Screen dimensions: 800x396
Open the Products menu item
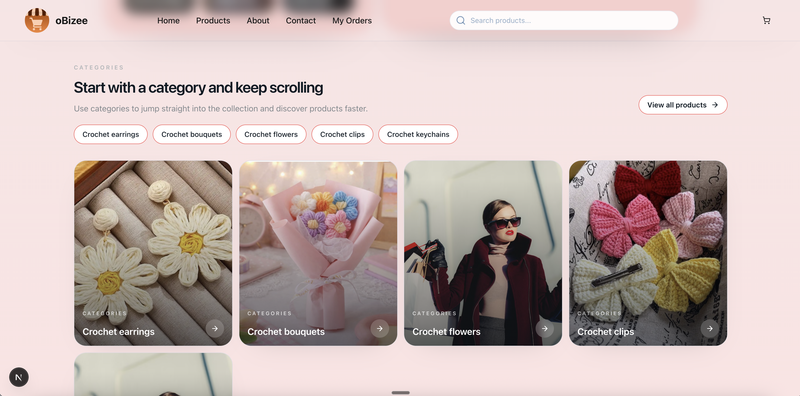(213, 20)
